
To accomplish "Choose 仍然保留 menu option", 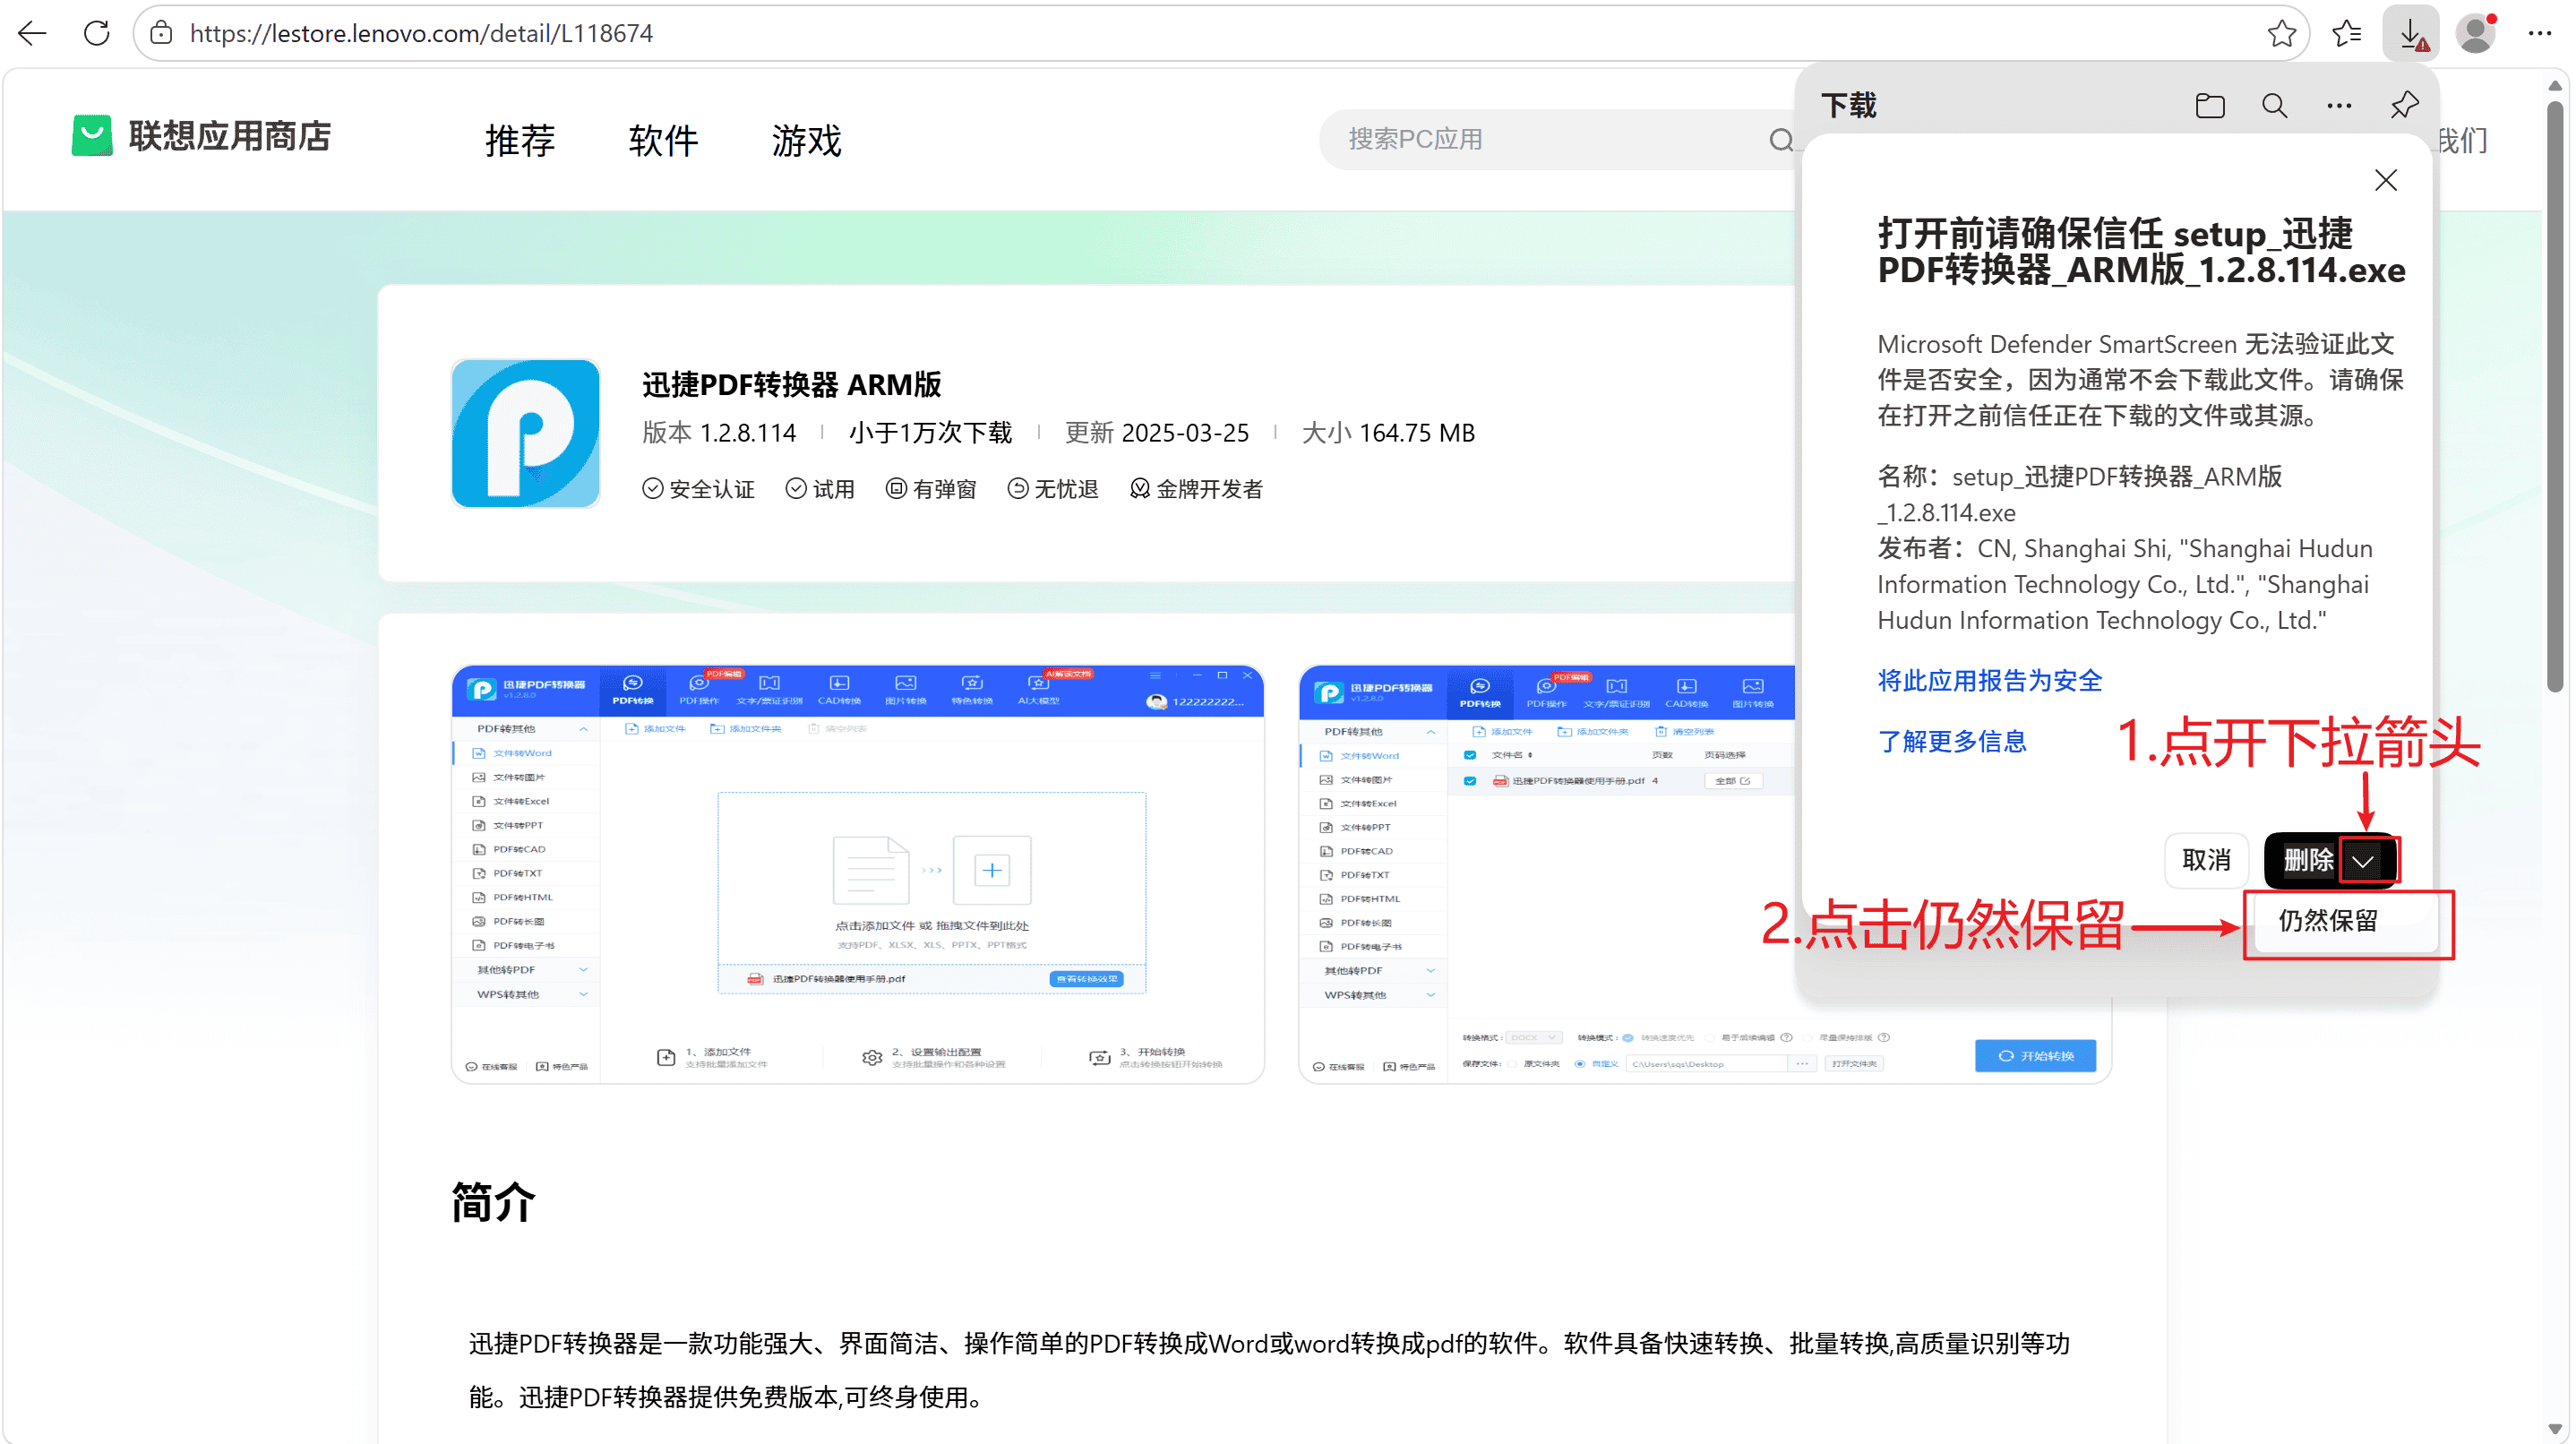I will [2346, 921].
